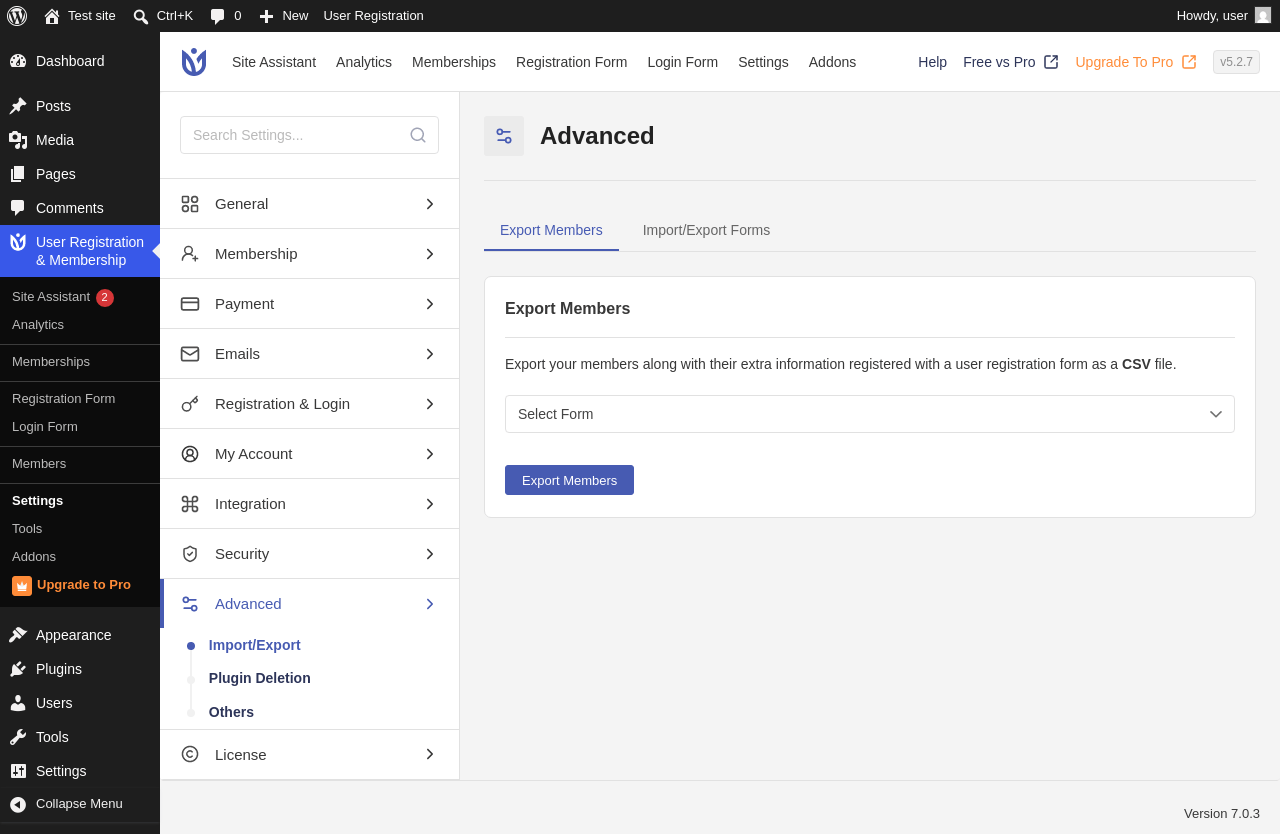Open Members in WordPress sidebar
Viewport: 1280px width, 834px height.
pos(39,464)
